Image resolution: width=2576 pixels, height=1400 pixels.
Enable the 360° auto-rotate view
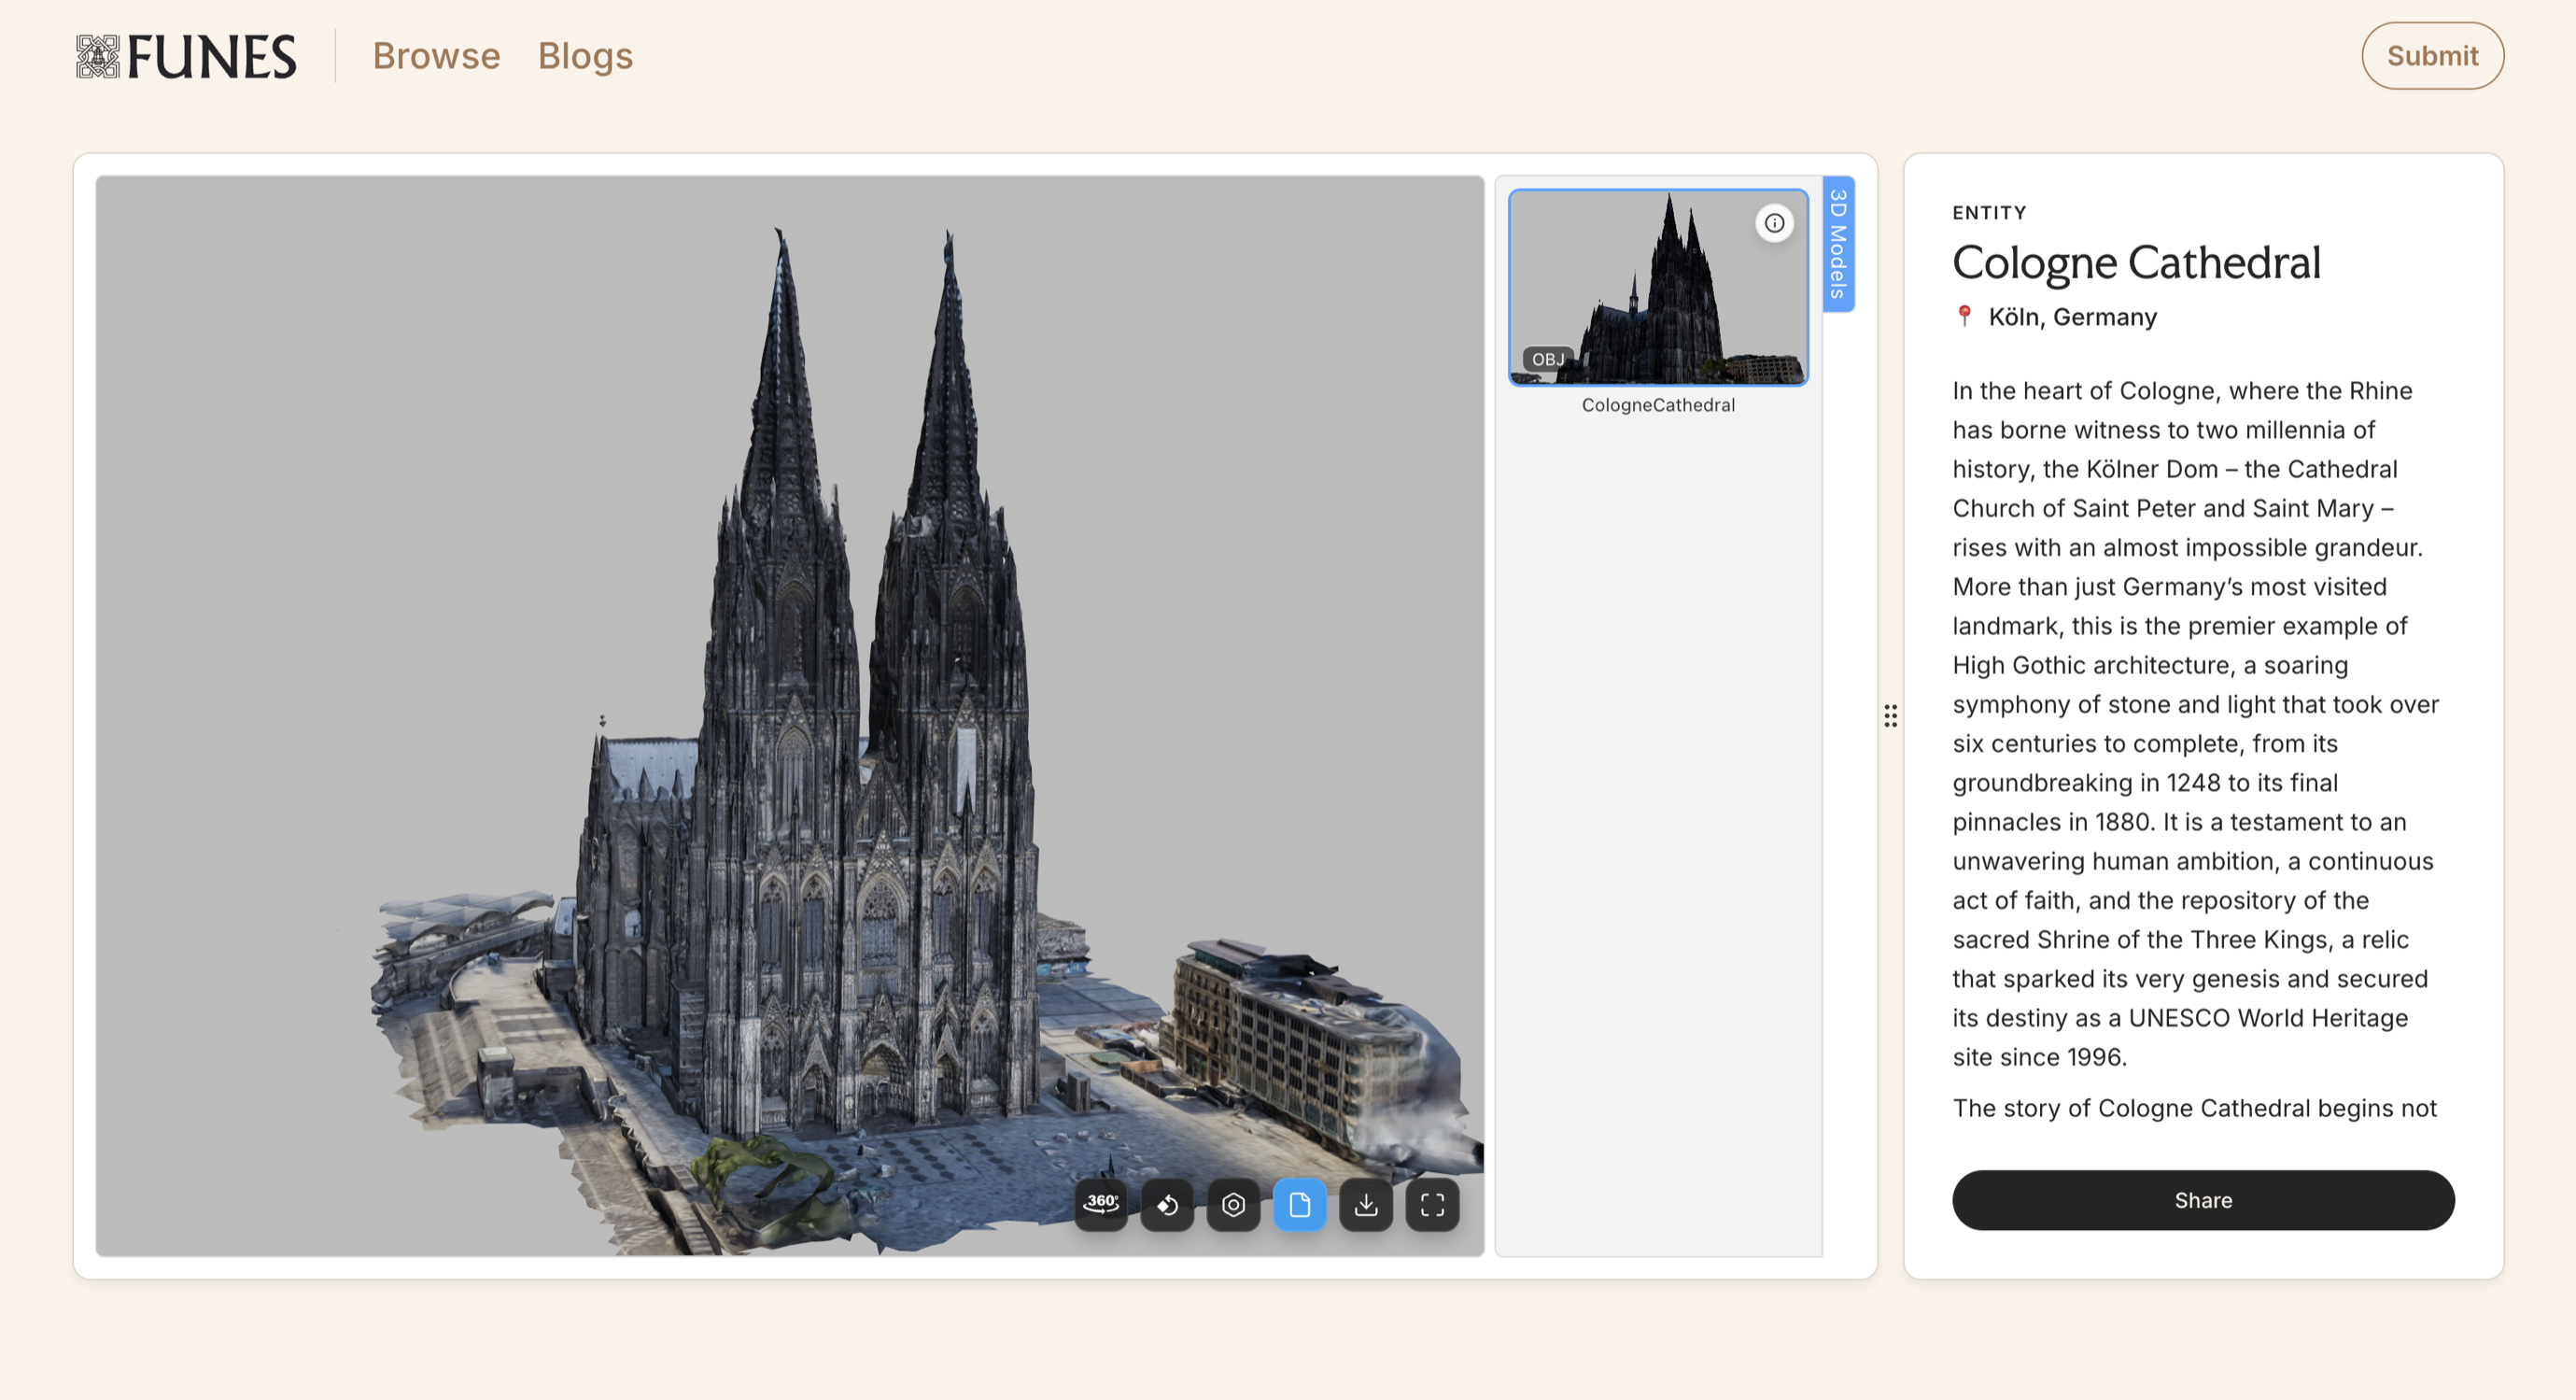pyautogui.click(x=1101, y=1204)
